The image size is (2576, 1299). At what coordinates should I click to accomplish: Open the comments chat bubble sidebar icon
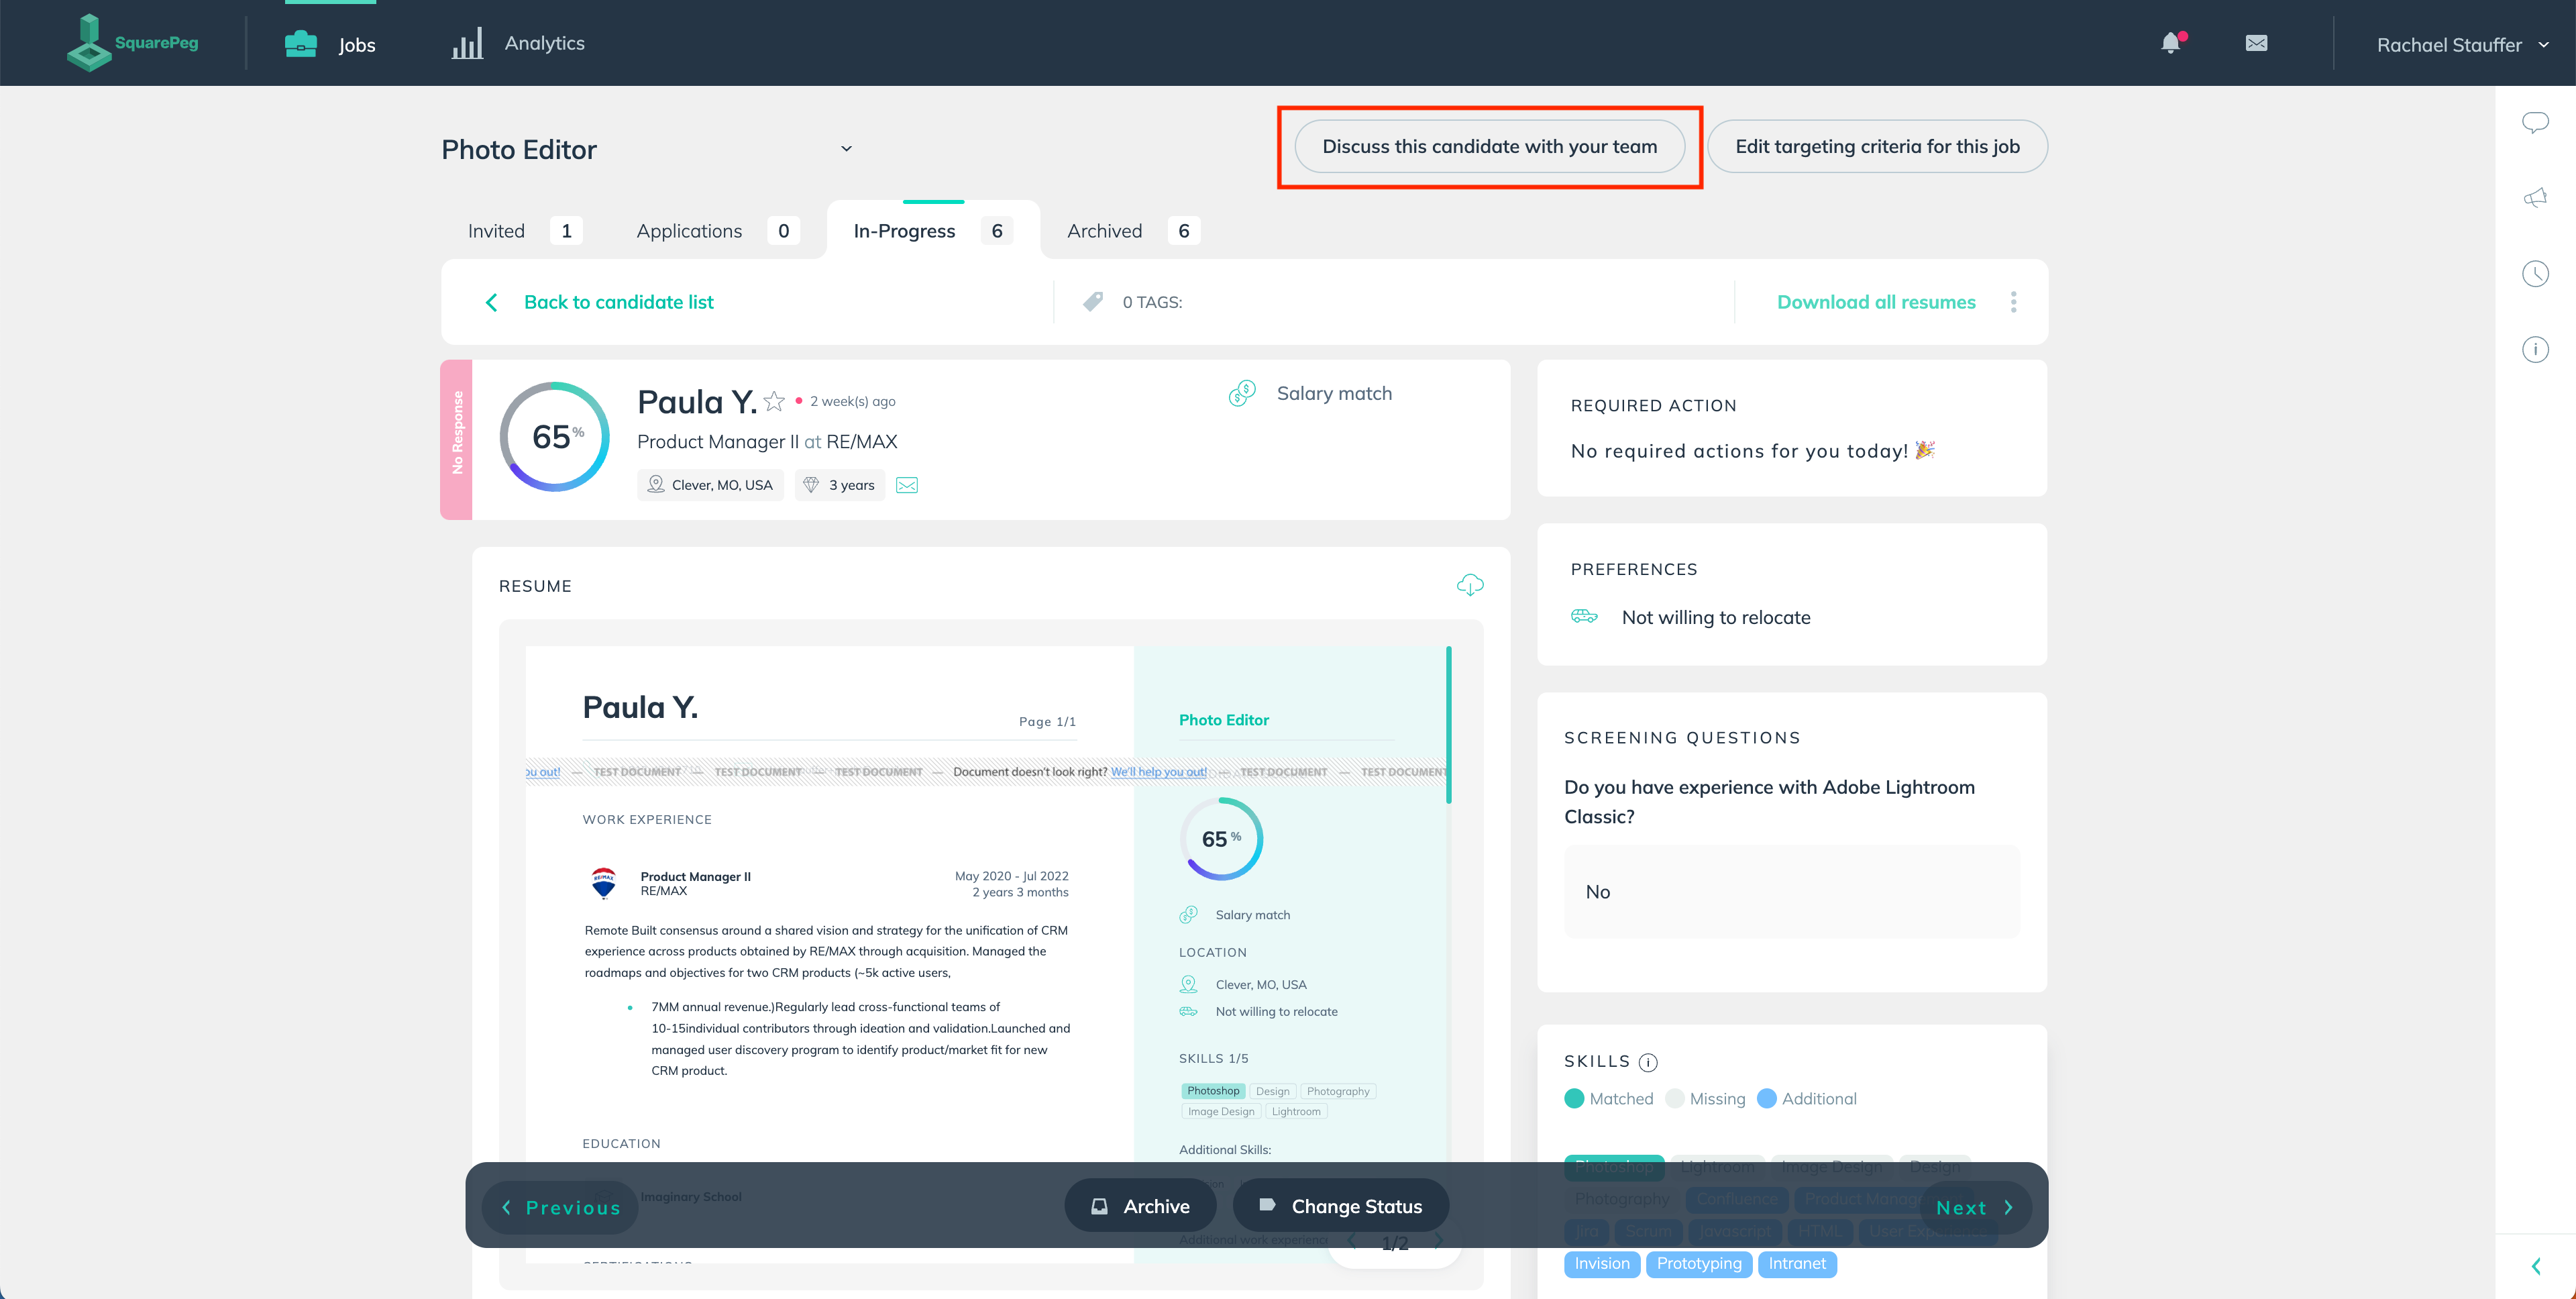click(x=2535, y=122)
